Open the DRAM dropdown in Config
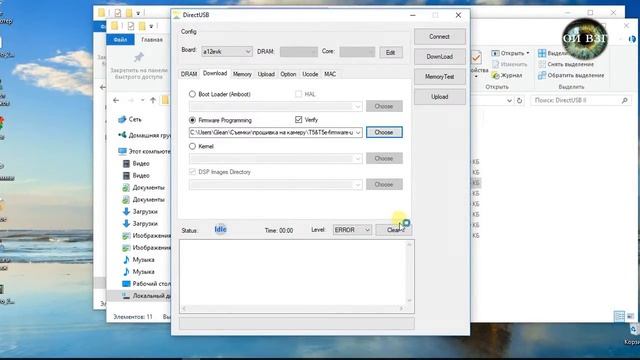This screenshot has width=640, height=360. 299,52
